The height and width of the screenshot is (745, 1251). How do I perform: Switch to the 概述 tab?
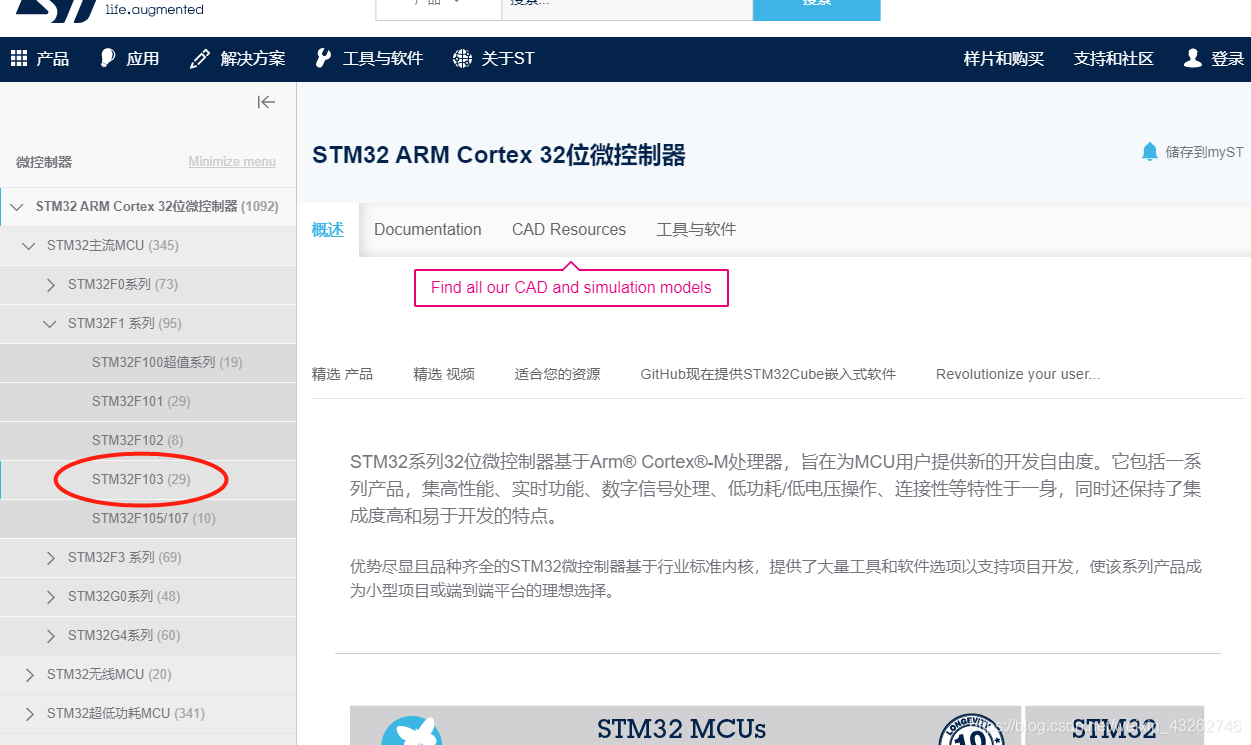pyautogui.click(x=328, y=230)
